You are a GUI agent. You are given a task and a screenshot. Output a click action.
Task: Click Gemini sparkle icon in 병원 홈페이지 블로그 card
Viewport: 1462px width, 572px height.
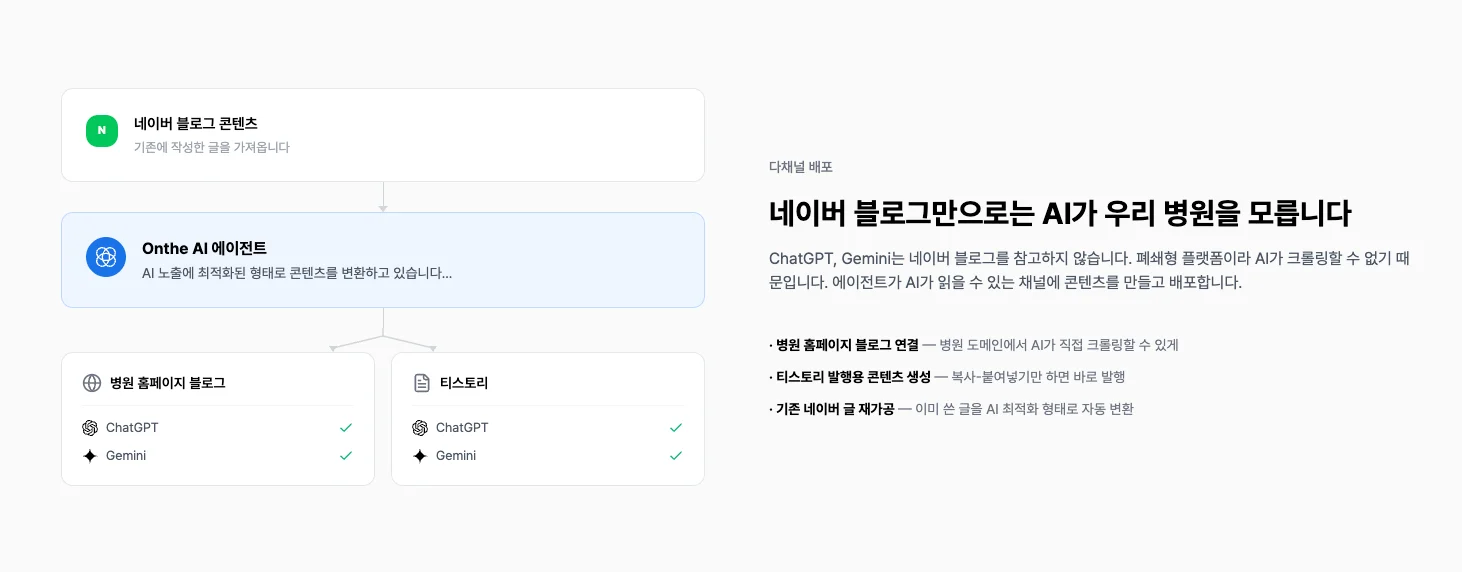tap(90, 456)
